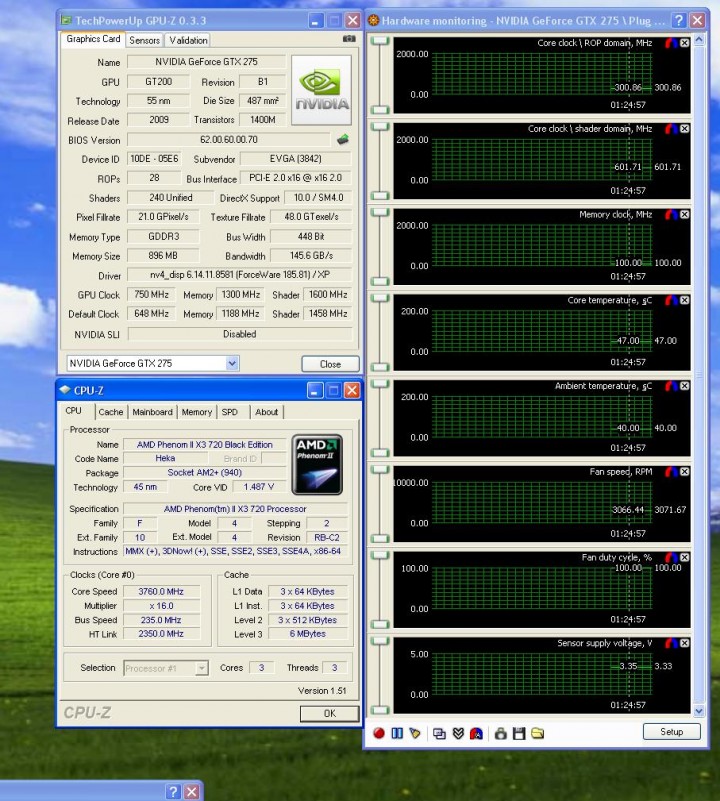This screenshot has width=720, height=801.
Task: Remove the Memory clock graph with its X
Action: 684,215
